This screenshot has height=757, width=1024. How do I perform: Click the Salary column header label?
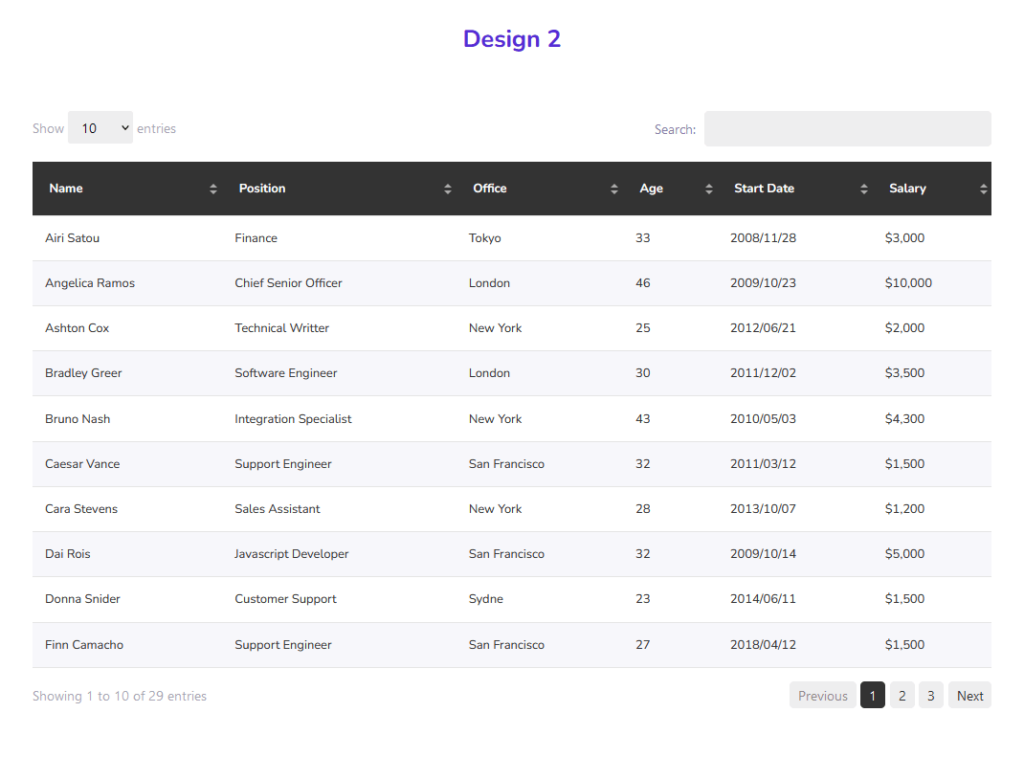click(x=907, y=188)
